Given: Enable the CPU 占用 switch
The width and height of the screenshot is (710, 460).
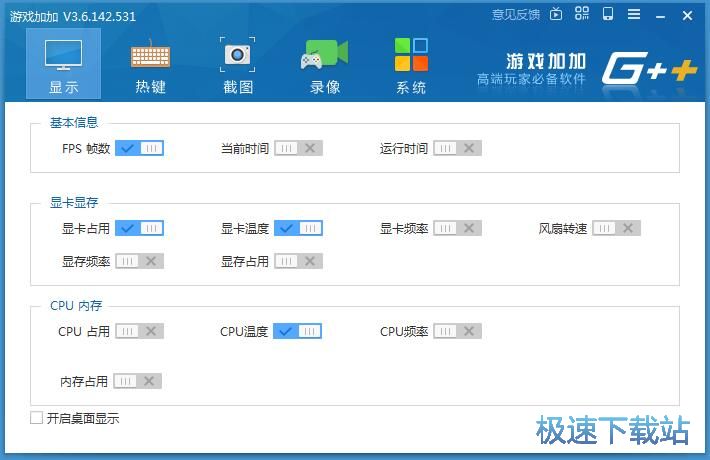Looking at the screenshot, I should [139, 331].
